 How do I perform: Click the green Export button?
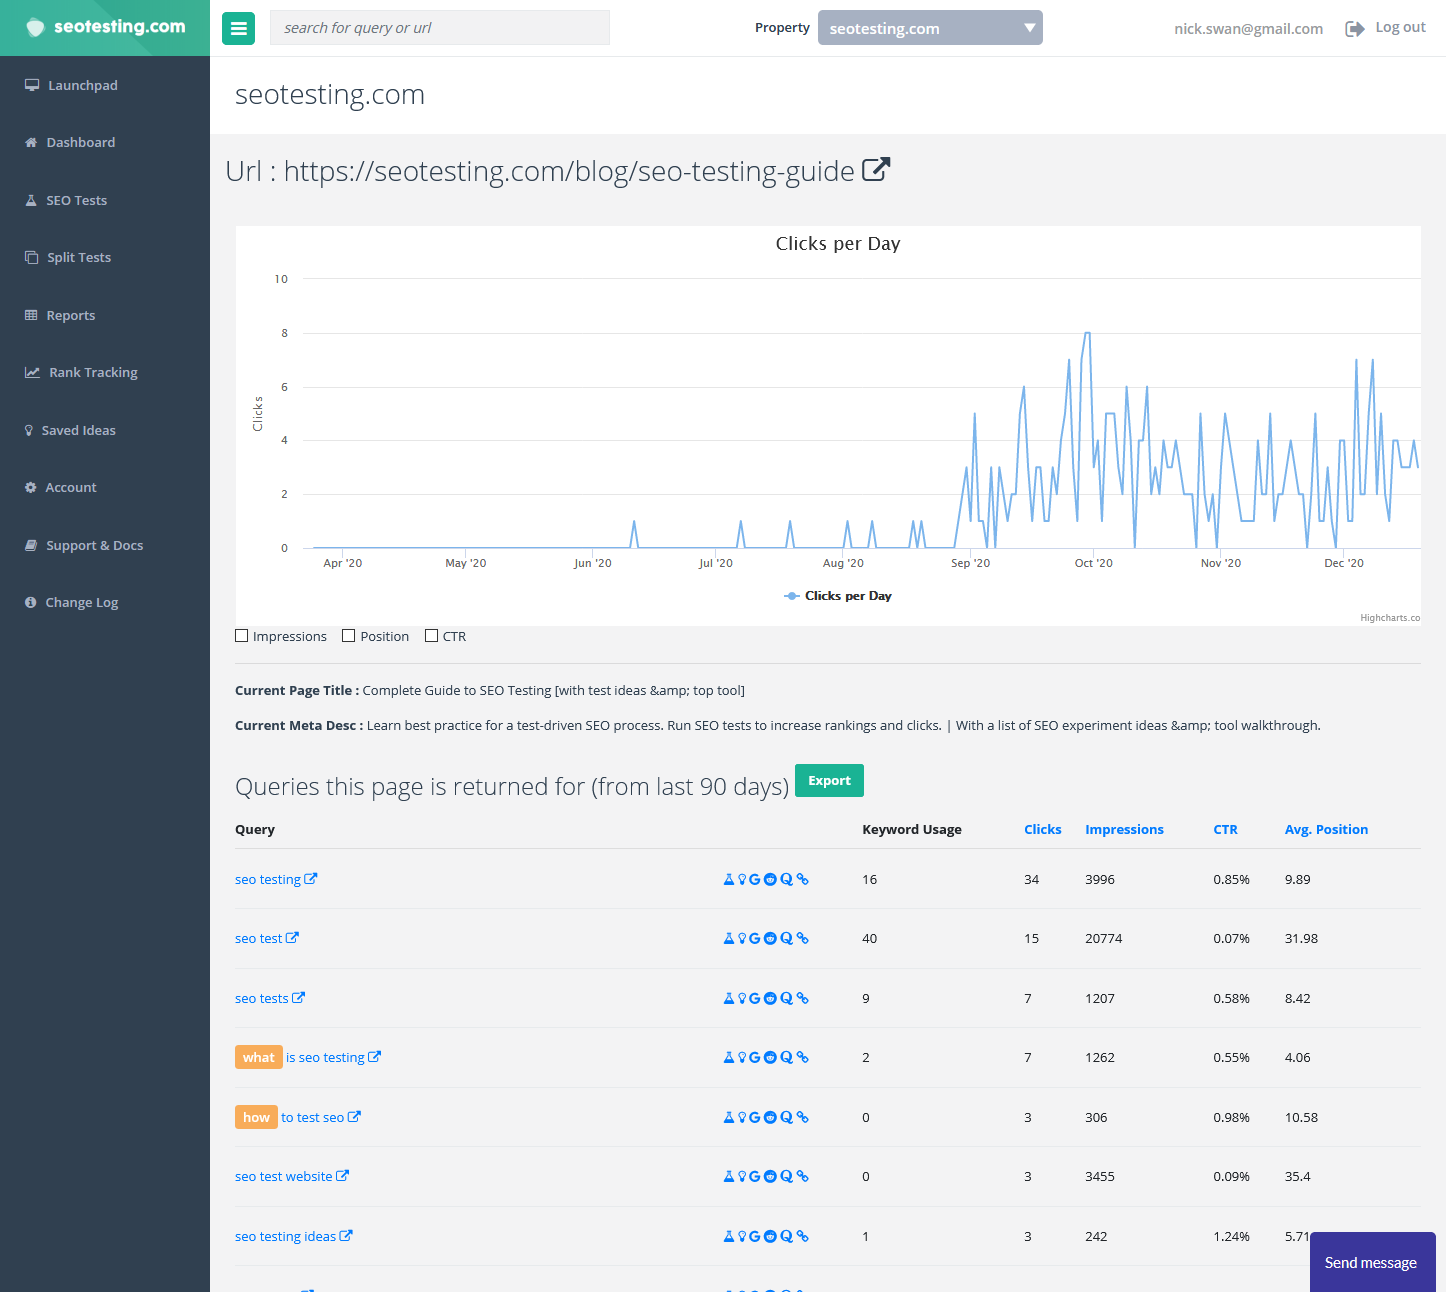829,781
